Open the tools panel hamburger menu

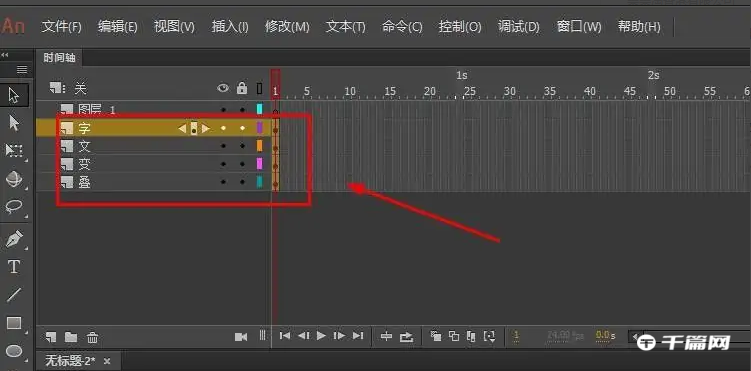pos(22,70)
